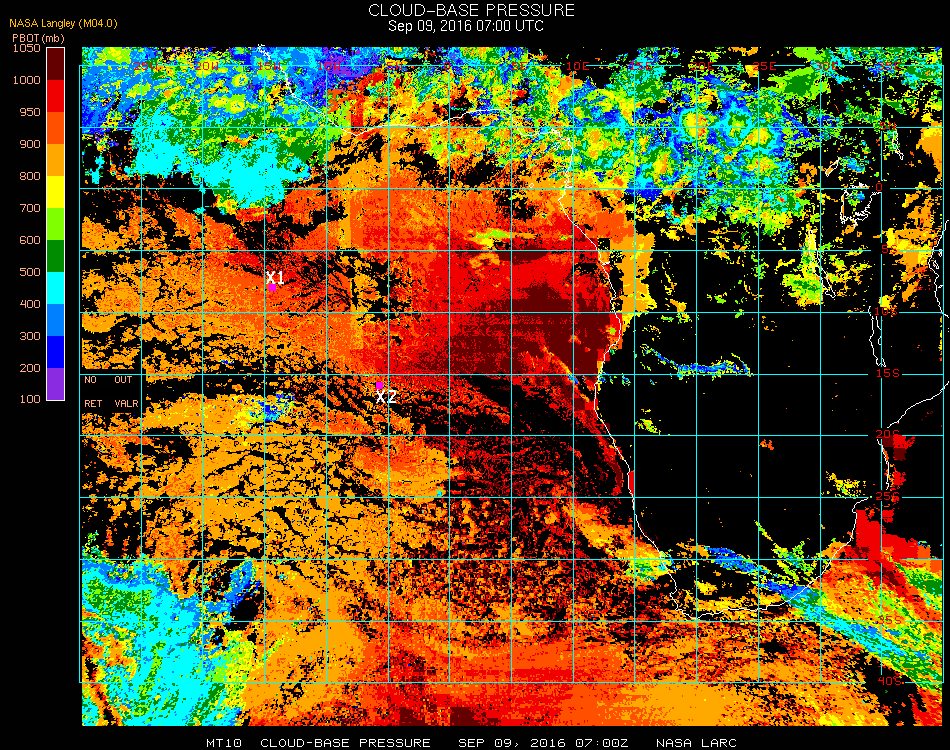Screen dimensions: 950x750
Task: Click the pink X1 marker on the map
Action: (272, 288)
